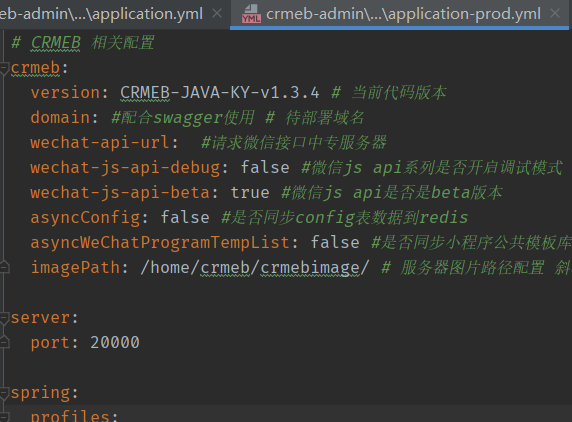
Task: Collapse the server block fold marker
Action: pos(4,318)
